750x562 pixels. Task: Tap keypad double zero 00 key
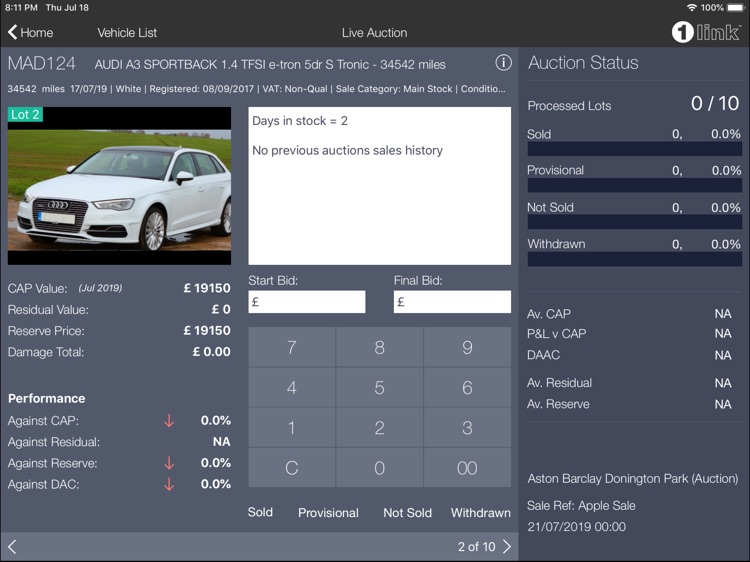467,468
